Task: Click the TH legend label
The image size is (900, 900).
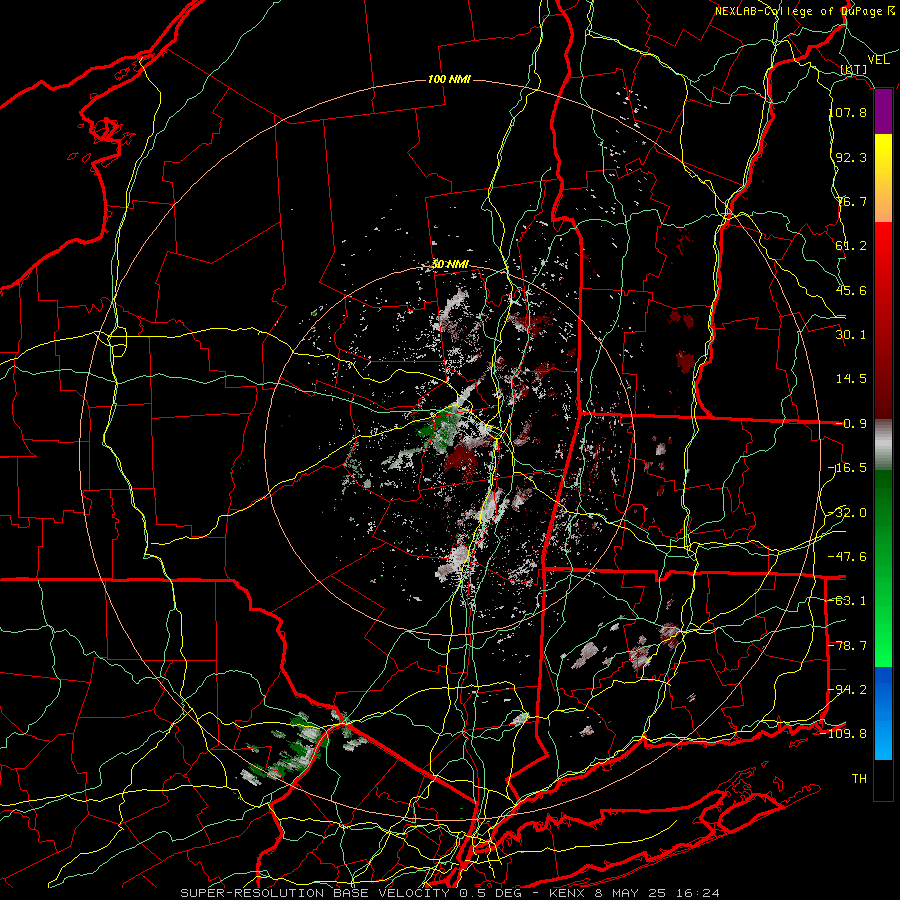Action: (x=859, y=779)
